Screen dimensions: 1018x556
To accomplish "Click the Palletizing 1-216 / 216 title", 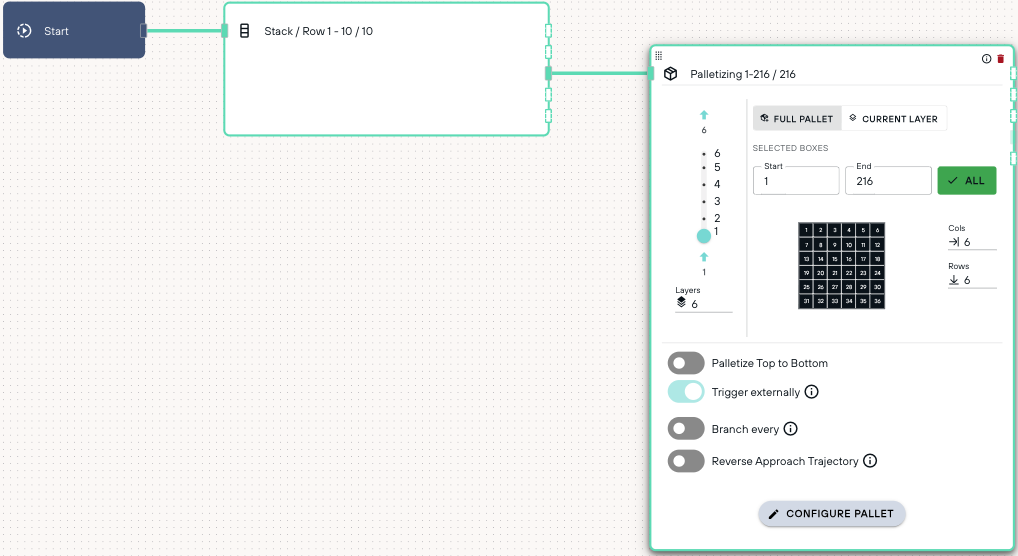I will (x=743, y=74).
